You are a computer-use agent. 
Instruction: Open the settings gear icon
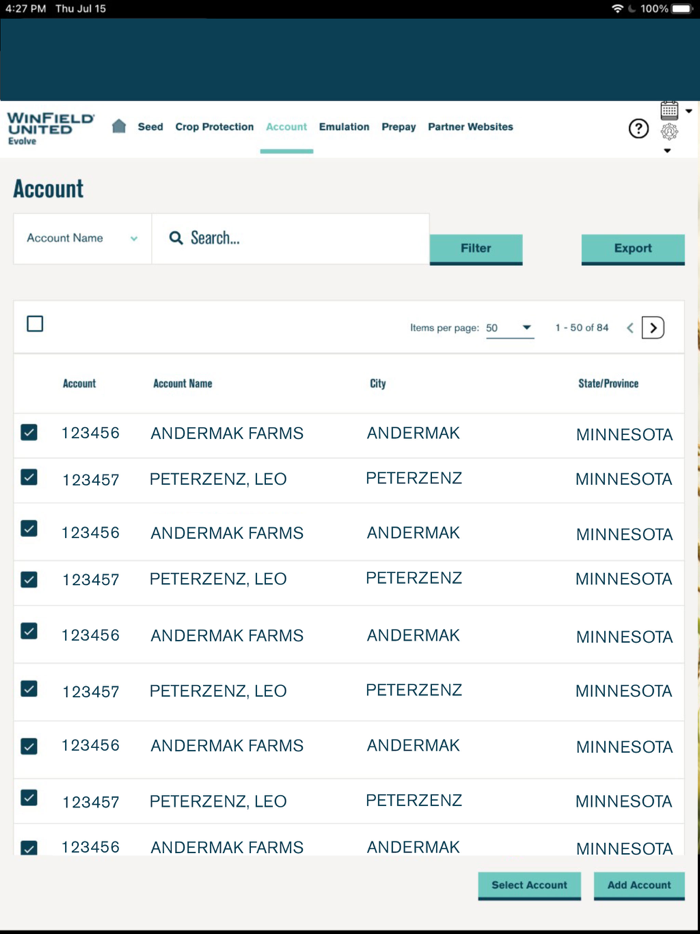[670, 132]
